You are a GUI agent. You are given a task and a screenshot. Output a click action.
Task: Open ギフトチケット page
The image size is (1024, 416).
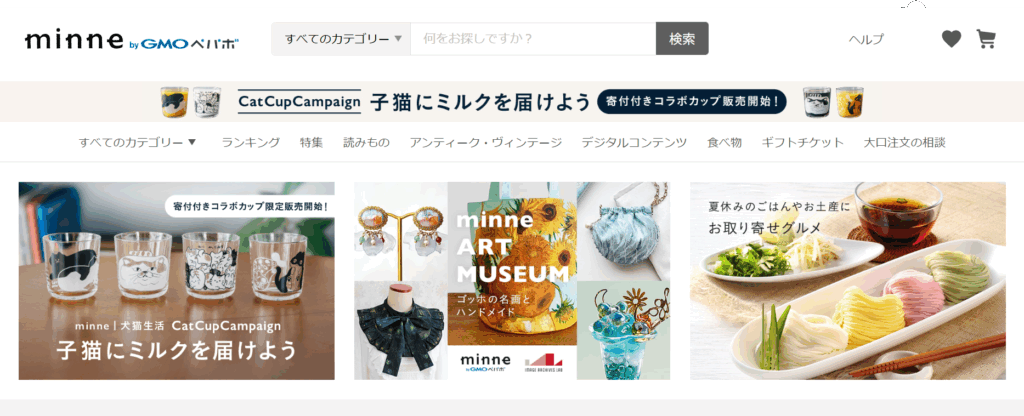[x=803, y=142]
